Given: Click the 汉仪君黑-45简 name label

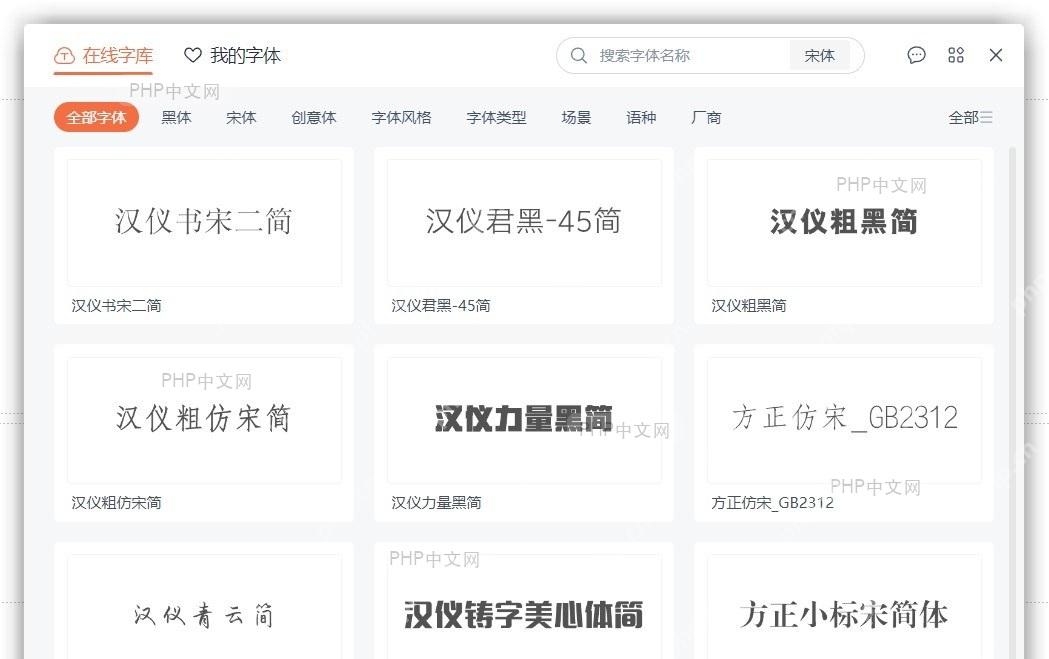Looking at the screenshot, I should click(441, 306).
